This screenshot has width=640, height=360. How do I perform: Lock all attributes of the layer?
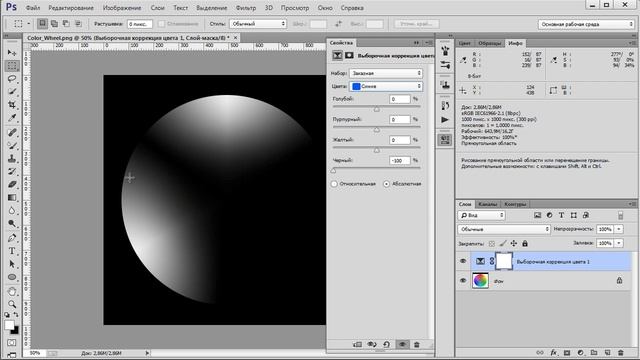point(525,243)
